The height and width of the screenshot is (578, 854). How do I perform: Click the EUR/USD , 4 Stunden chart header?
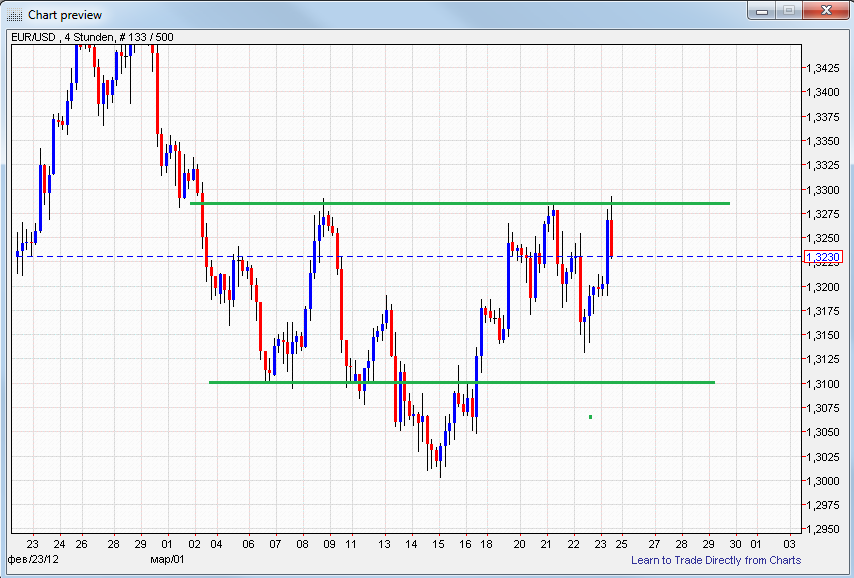[x=92, y=38]
